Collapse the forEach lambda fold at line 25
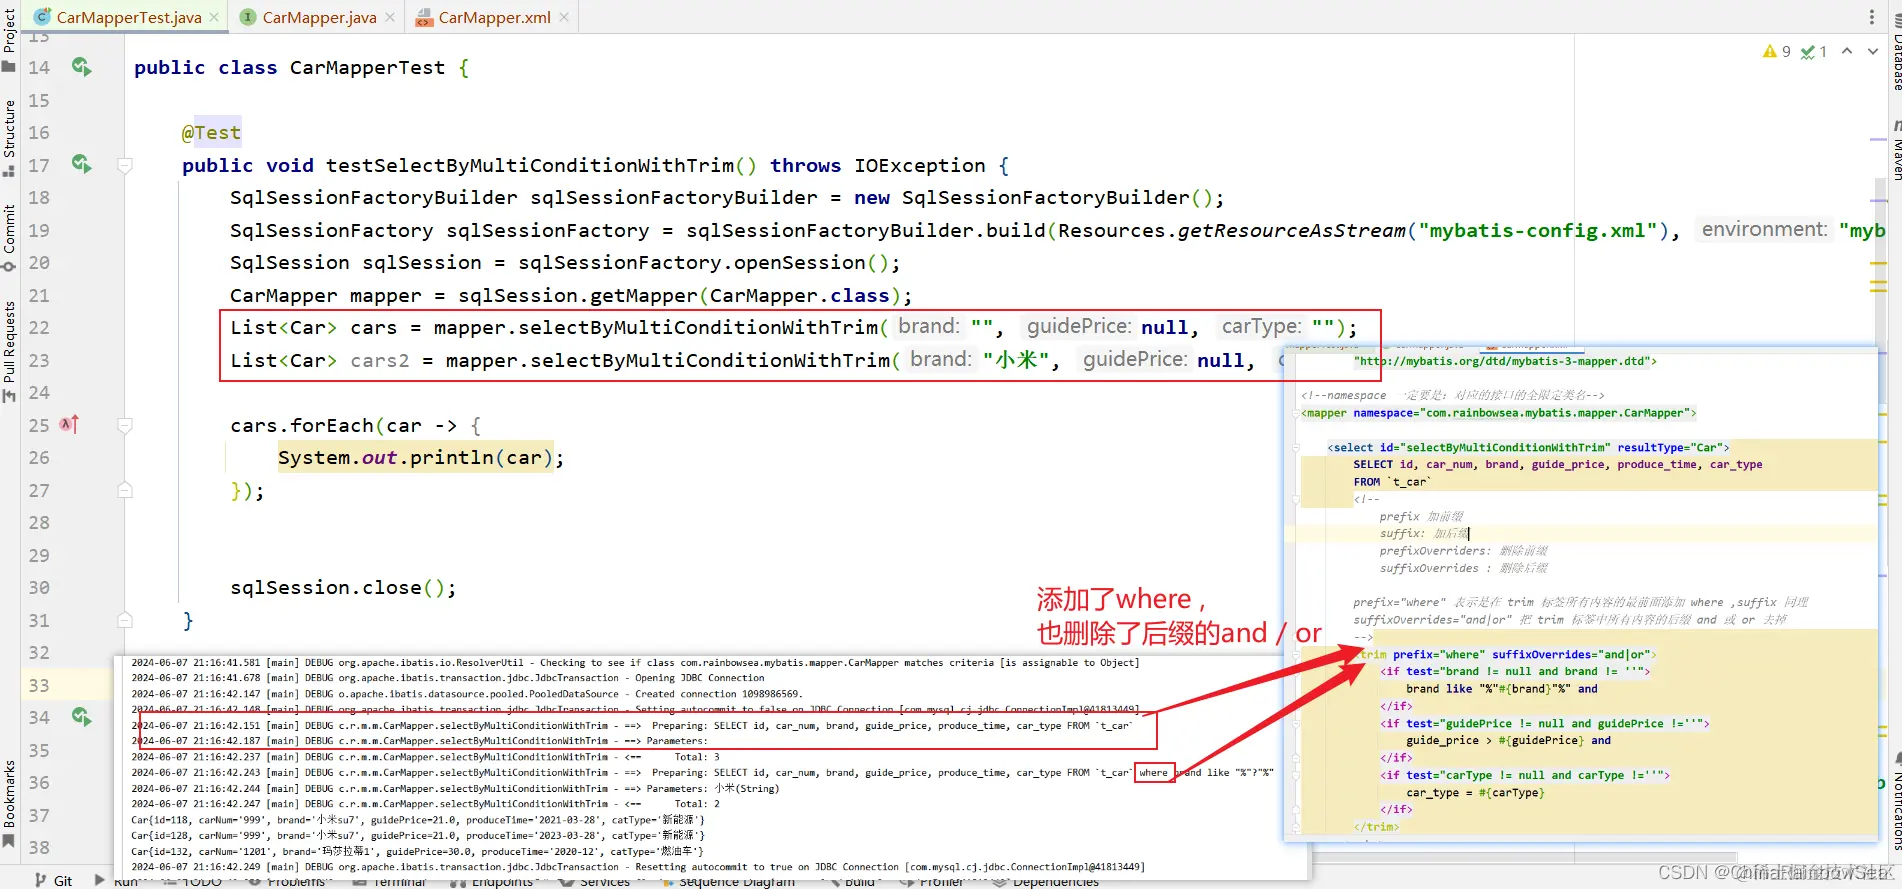 (125, 426)
